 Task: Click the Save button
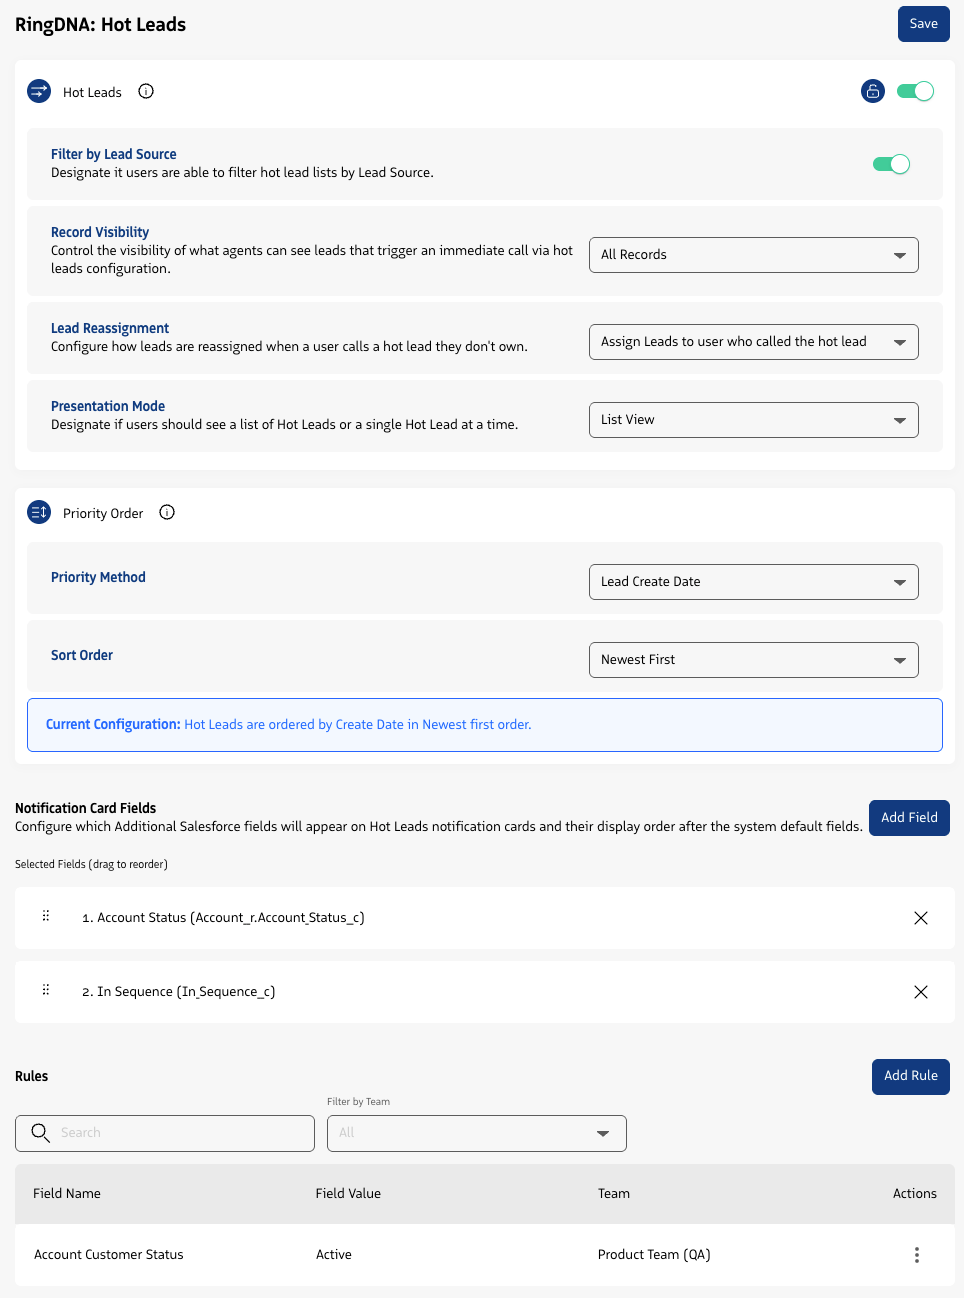click(x=924, y=24)
